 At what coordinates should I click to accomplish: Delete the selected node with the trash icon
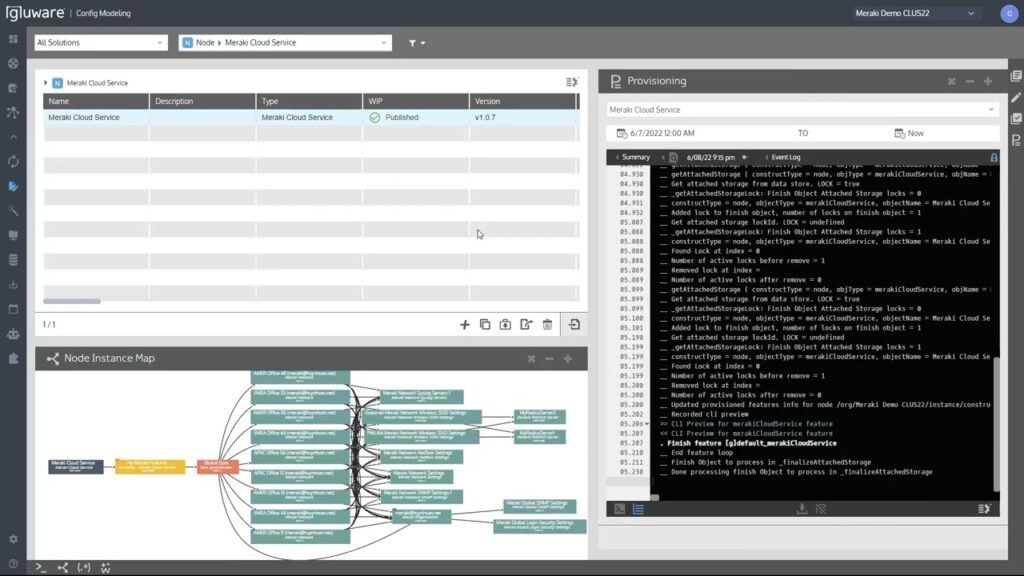[547, 324]
